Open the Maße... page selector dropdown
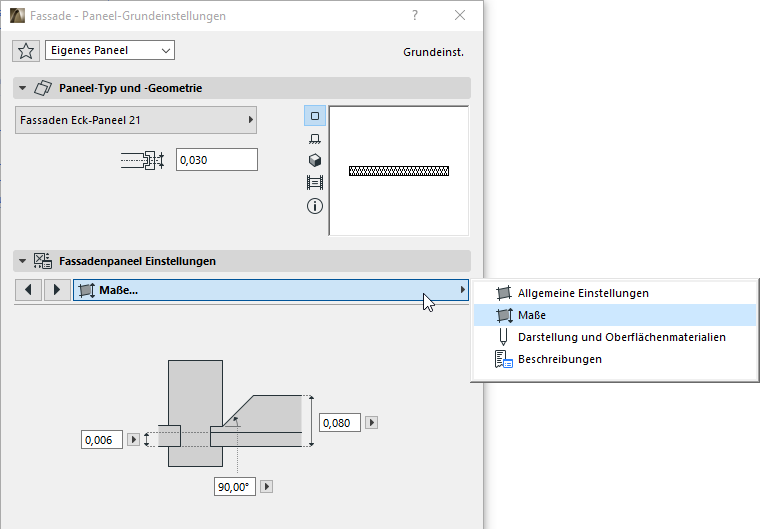760x529 pixels. [x=270, y=290]
